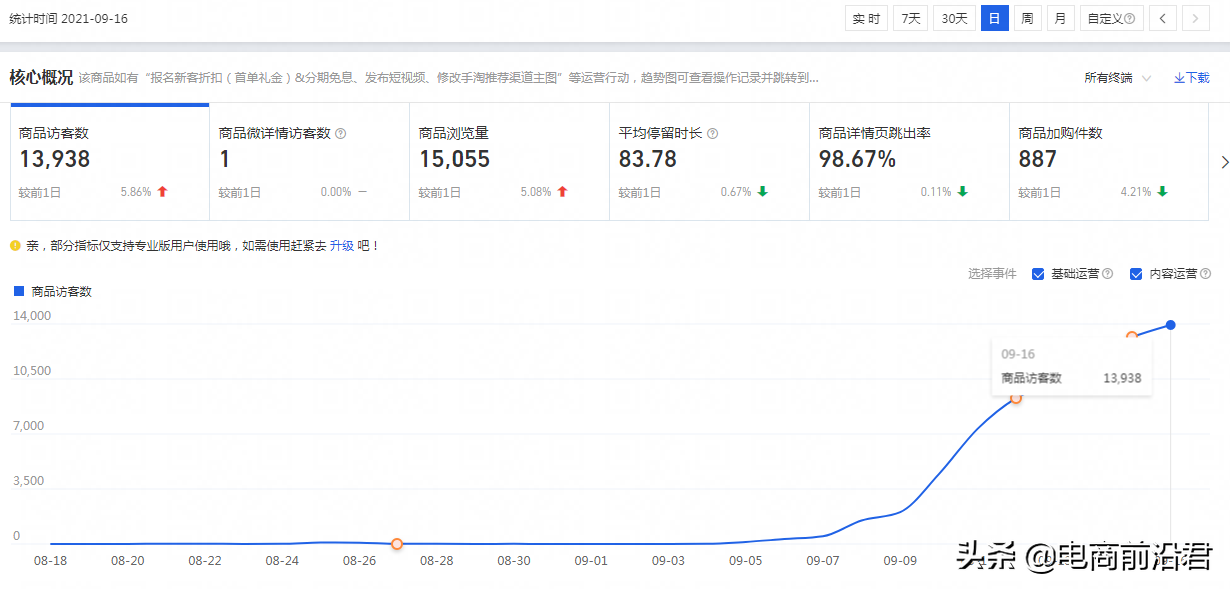Open the 所有终端 terminal dropdown

[x=1117, y=78]
